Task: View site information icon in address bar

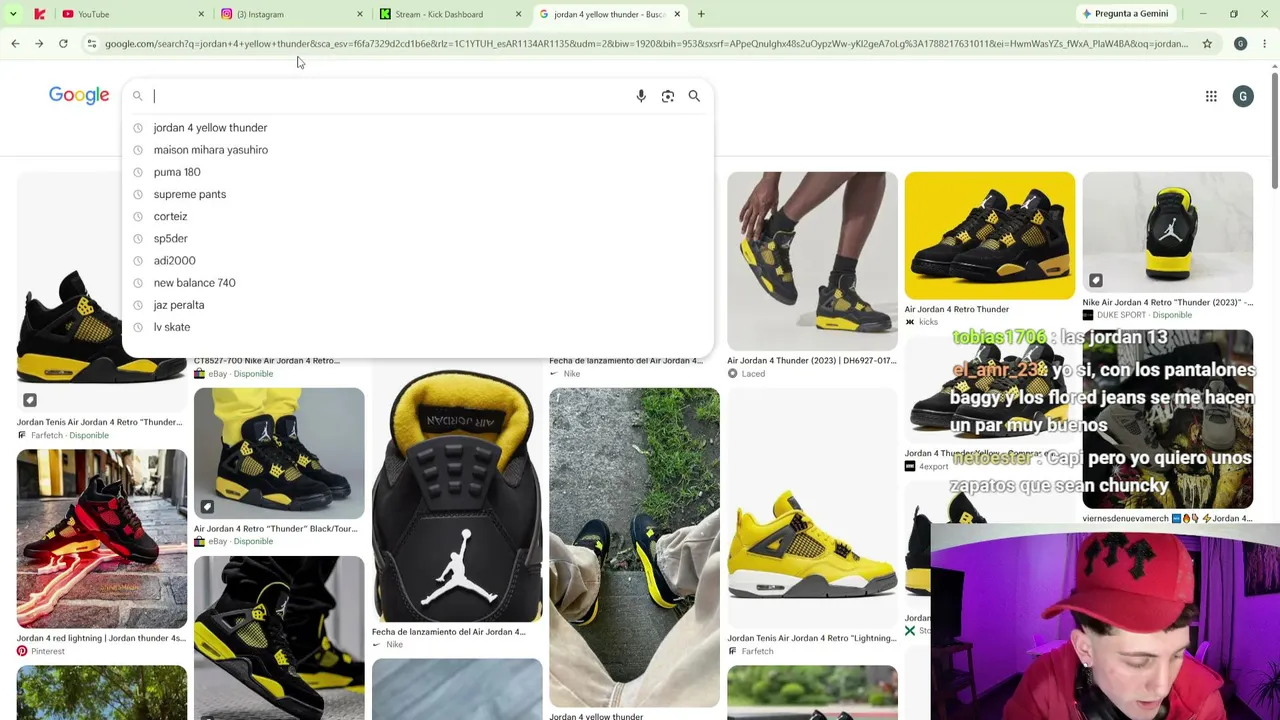Action: point(92,44)
